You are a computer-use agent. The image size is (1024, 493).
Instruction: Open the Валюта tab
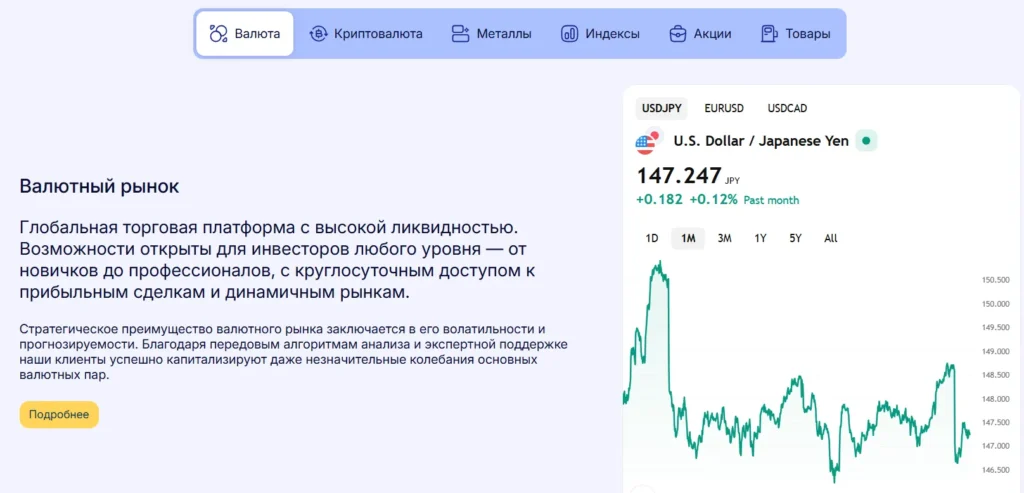pyautogui.click(x=245, y=34)
